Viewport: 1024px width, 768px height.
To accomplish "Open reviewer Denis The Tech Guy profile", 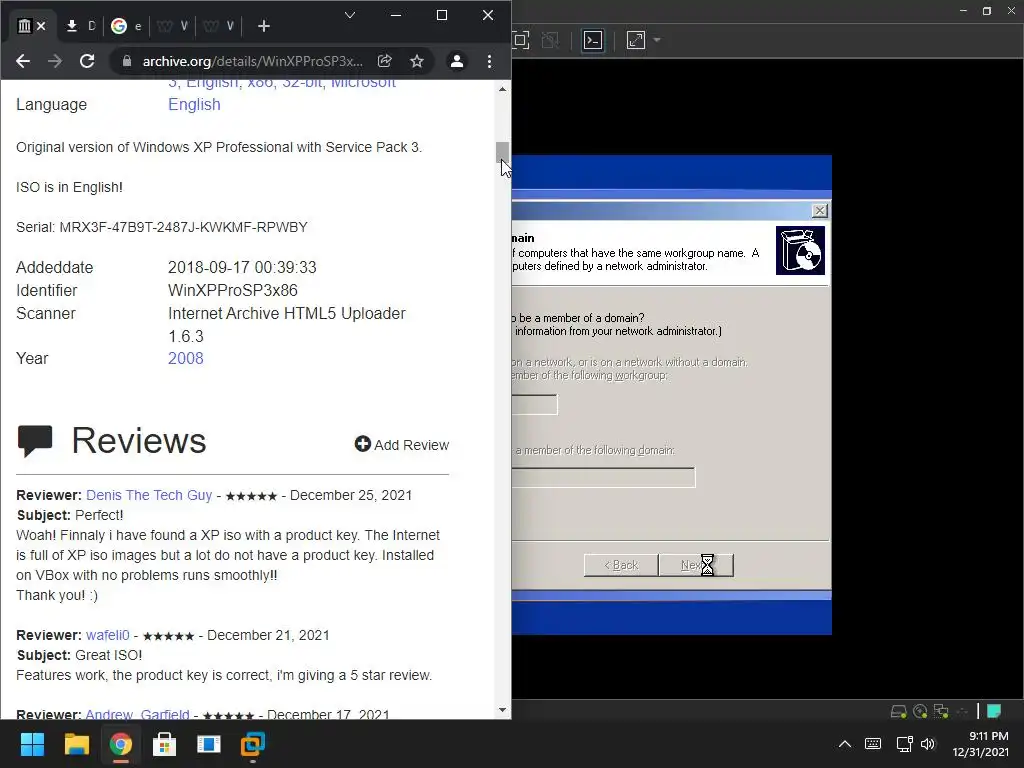I will pyautogui.click(x=149, y=495).
